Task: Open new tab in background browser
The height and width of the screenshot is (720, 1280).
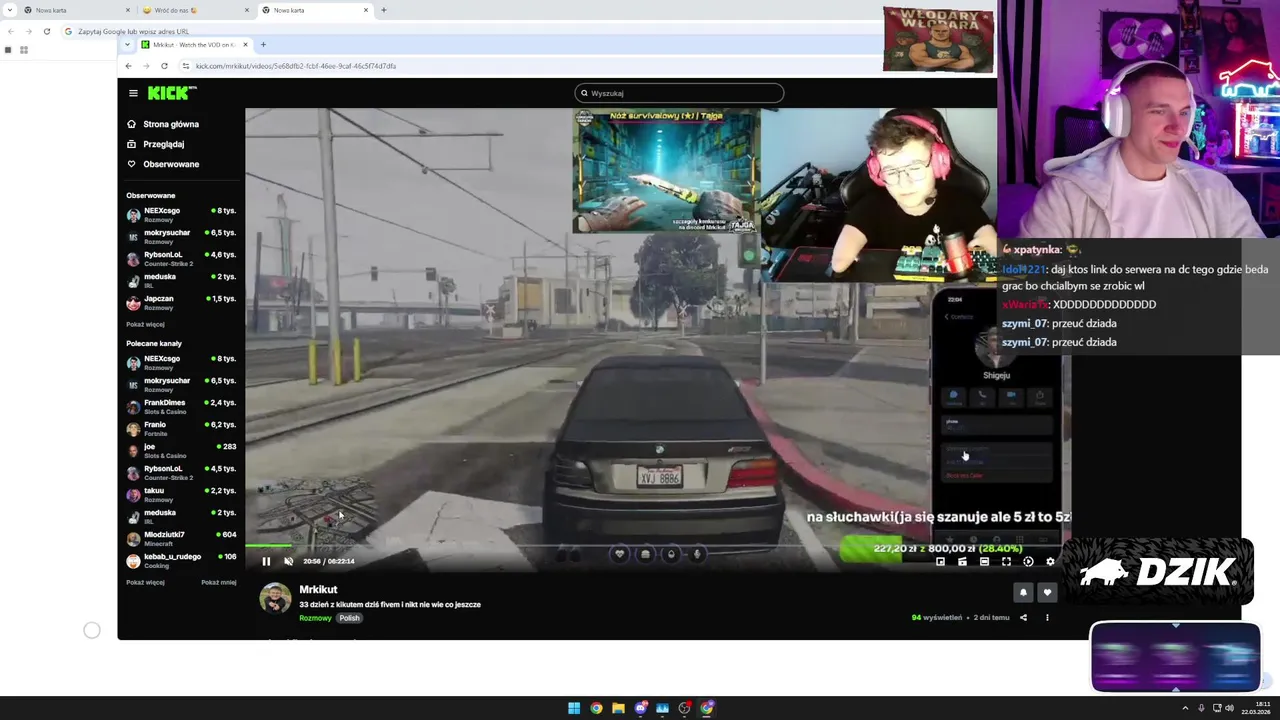Action: point(383,10)
